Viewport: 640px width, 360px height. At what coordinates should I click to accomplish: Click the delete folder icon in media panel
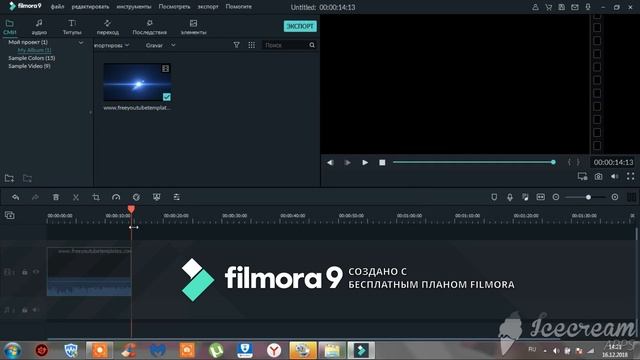tap(27, 178)
